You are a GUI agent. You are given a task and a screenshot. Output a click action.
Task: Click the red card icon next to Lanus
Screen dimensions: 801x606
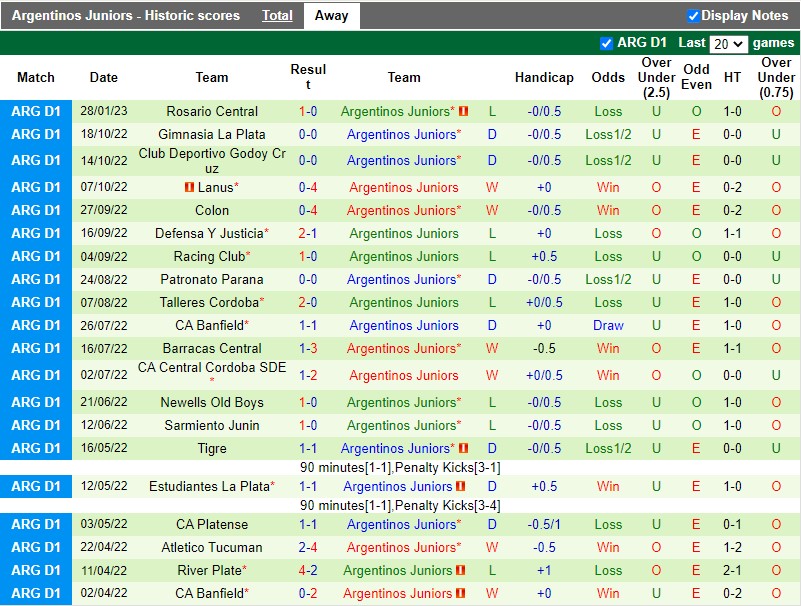[x=188, y=187]
